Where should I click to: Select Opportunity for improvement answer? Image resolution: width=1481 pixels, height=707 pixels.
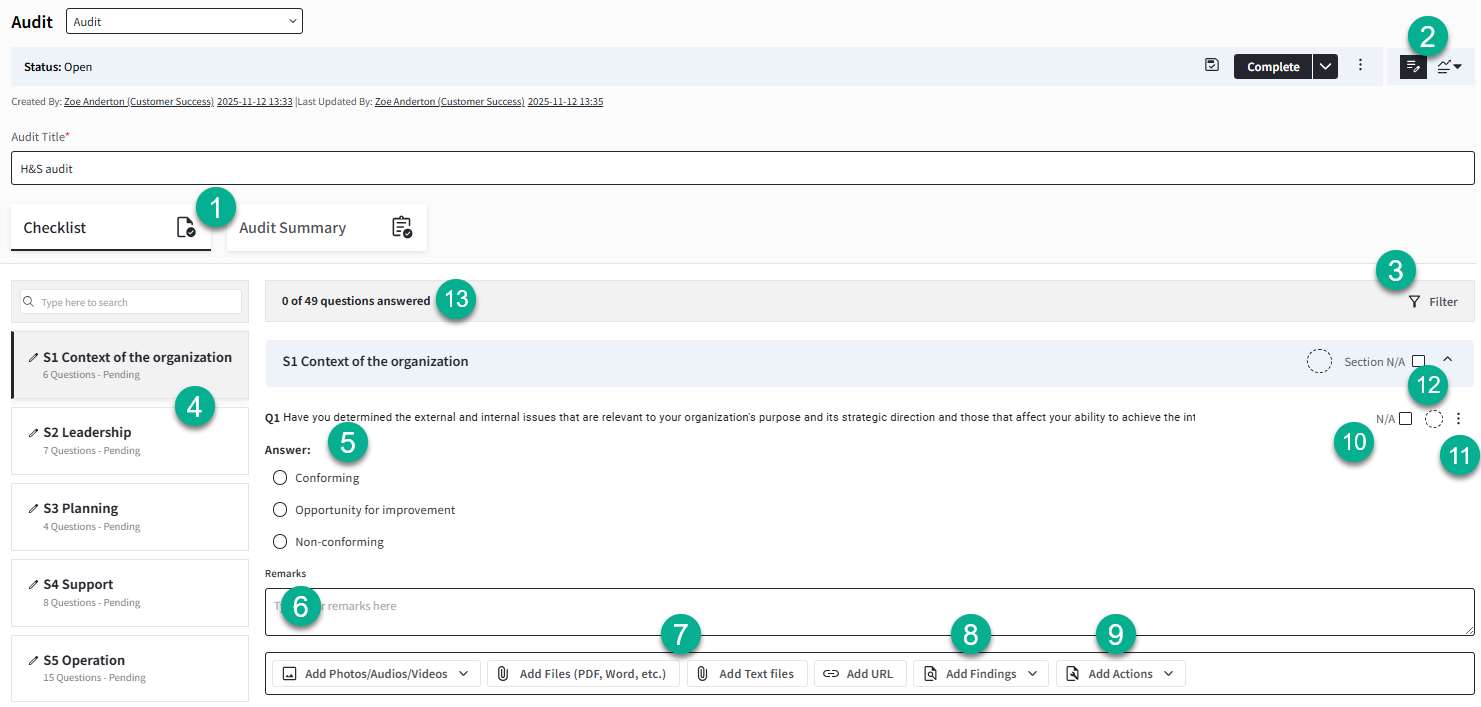point(280,510)
